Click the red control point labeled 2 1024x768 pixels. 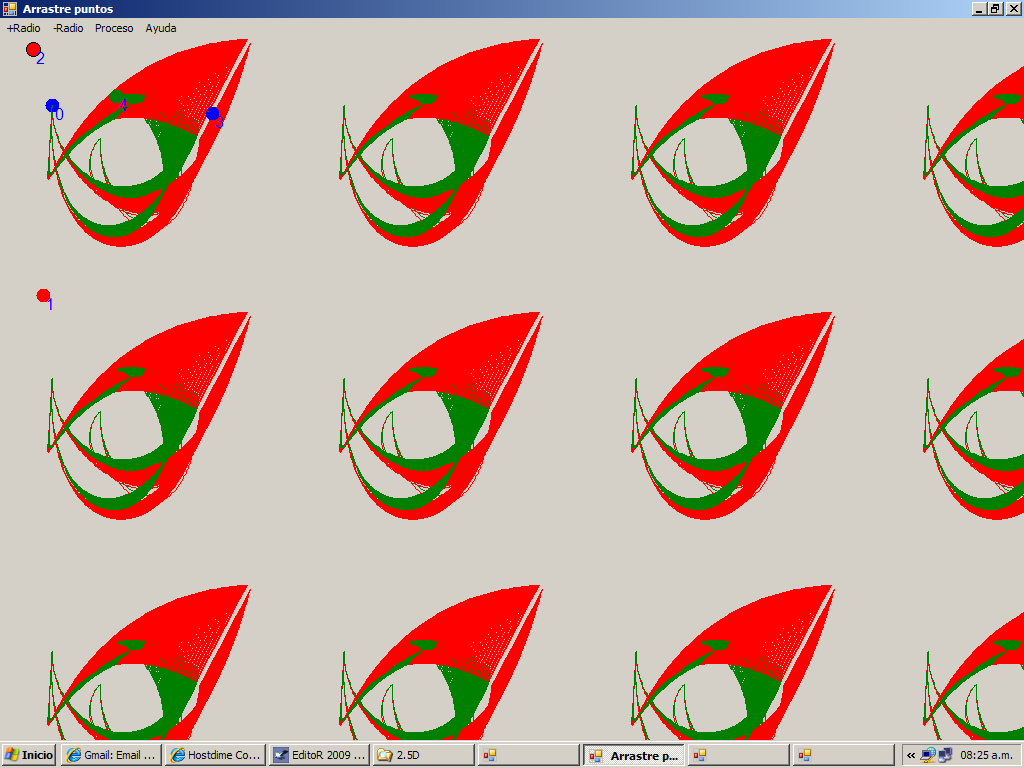coord(33,49)
